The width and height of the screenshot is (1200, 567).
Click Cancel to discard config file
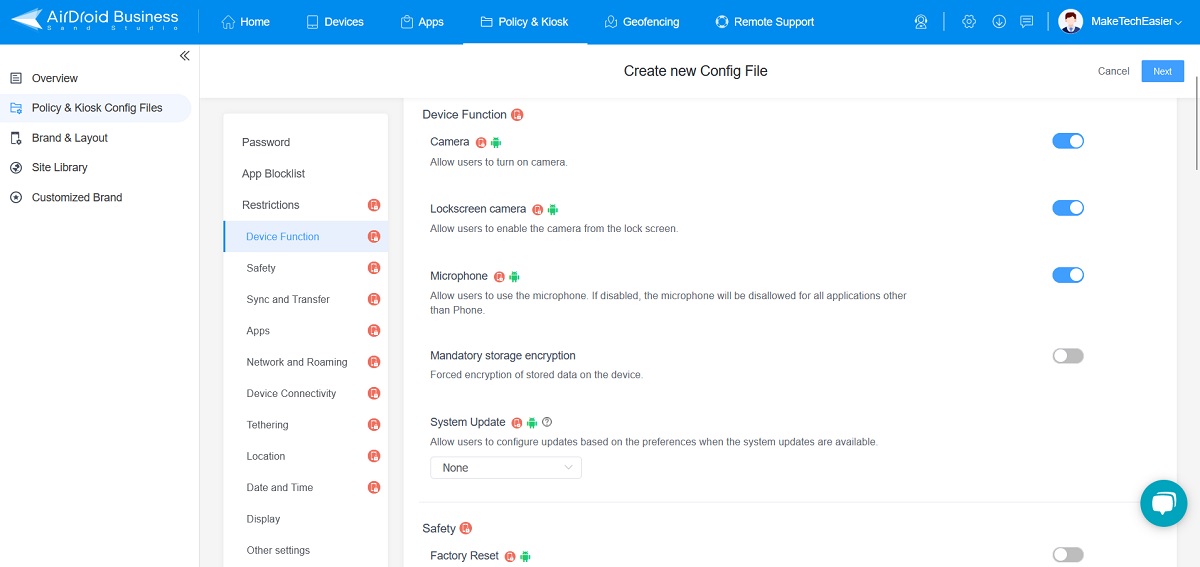[1113, 71]
